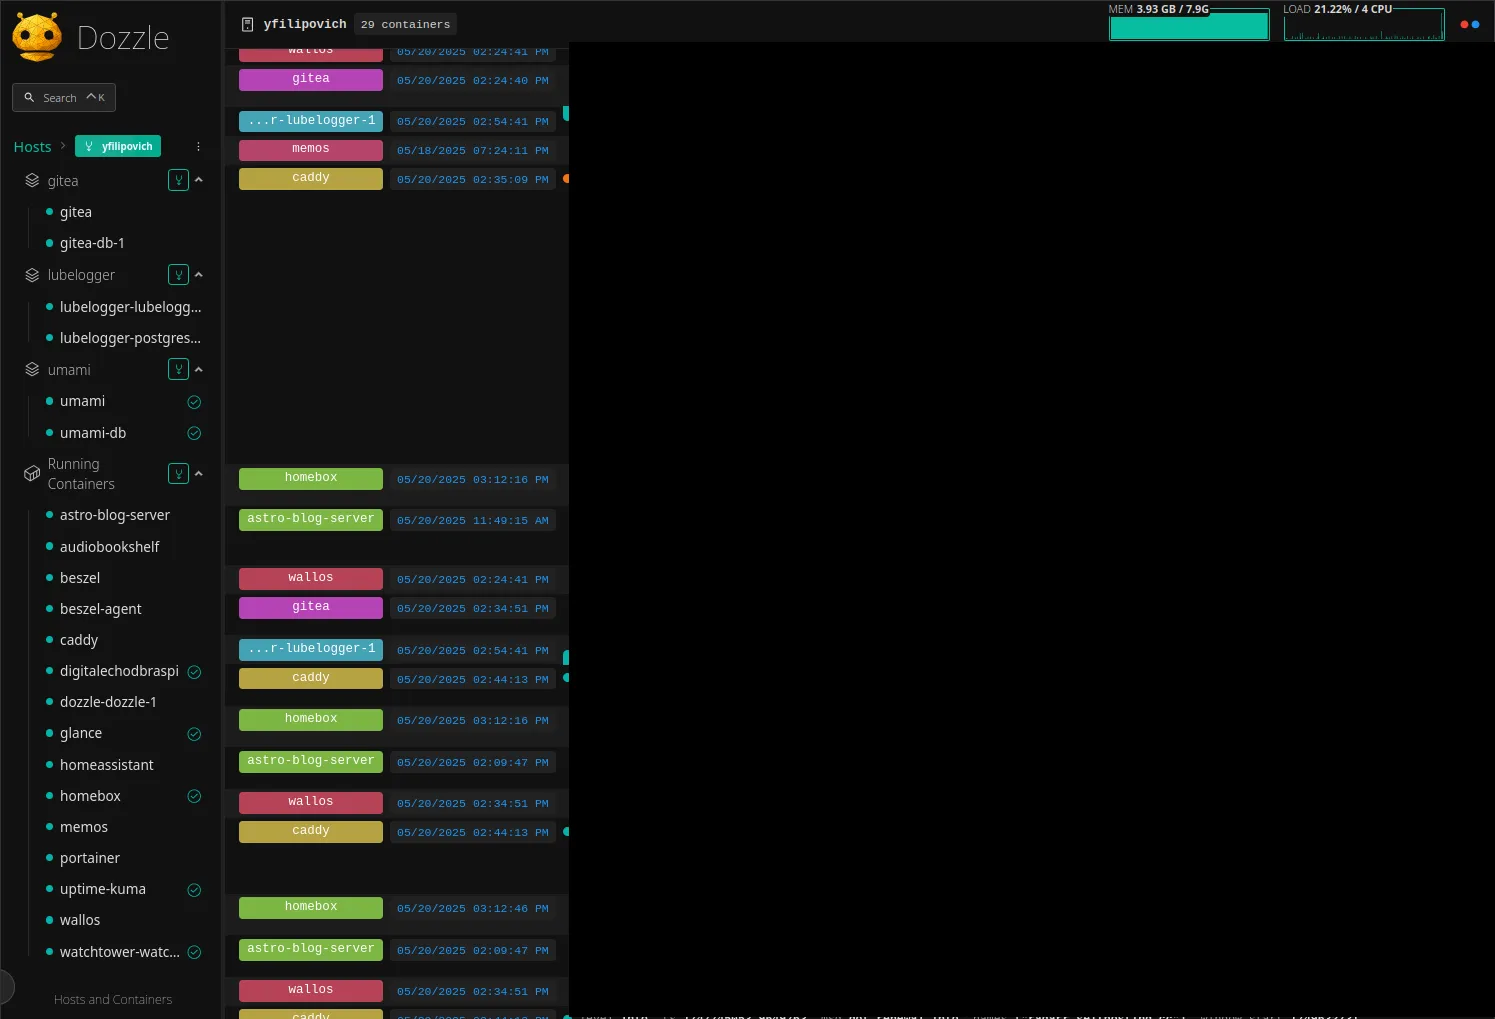Click the health check icon beside homebox in sidebar

pos(194,796)
